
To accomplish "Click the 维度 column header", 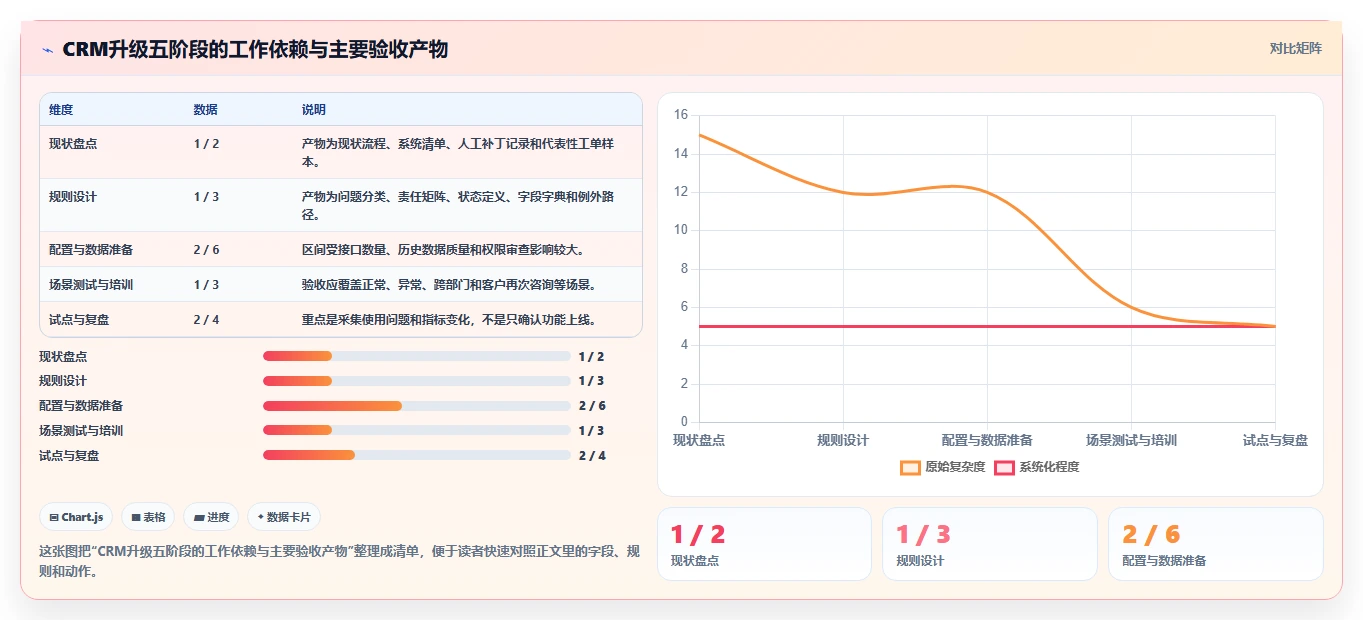I will (x=61, y=110).
